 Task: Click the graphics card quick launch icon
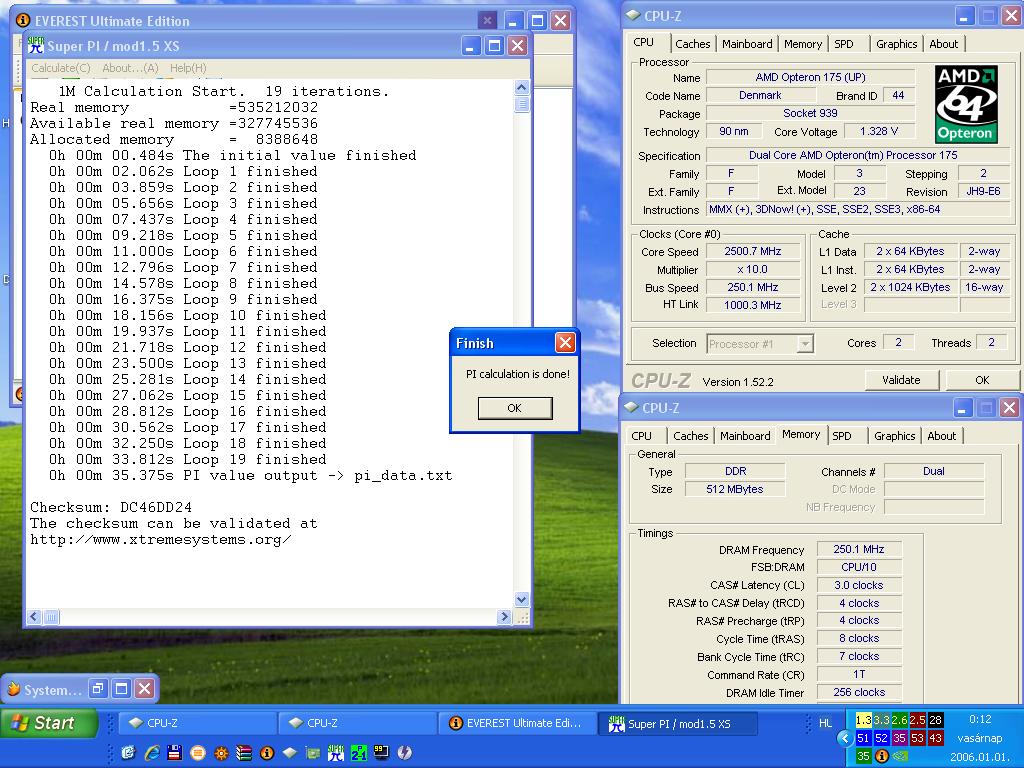coord(313,753)
